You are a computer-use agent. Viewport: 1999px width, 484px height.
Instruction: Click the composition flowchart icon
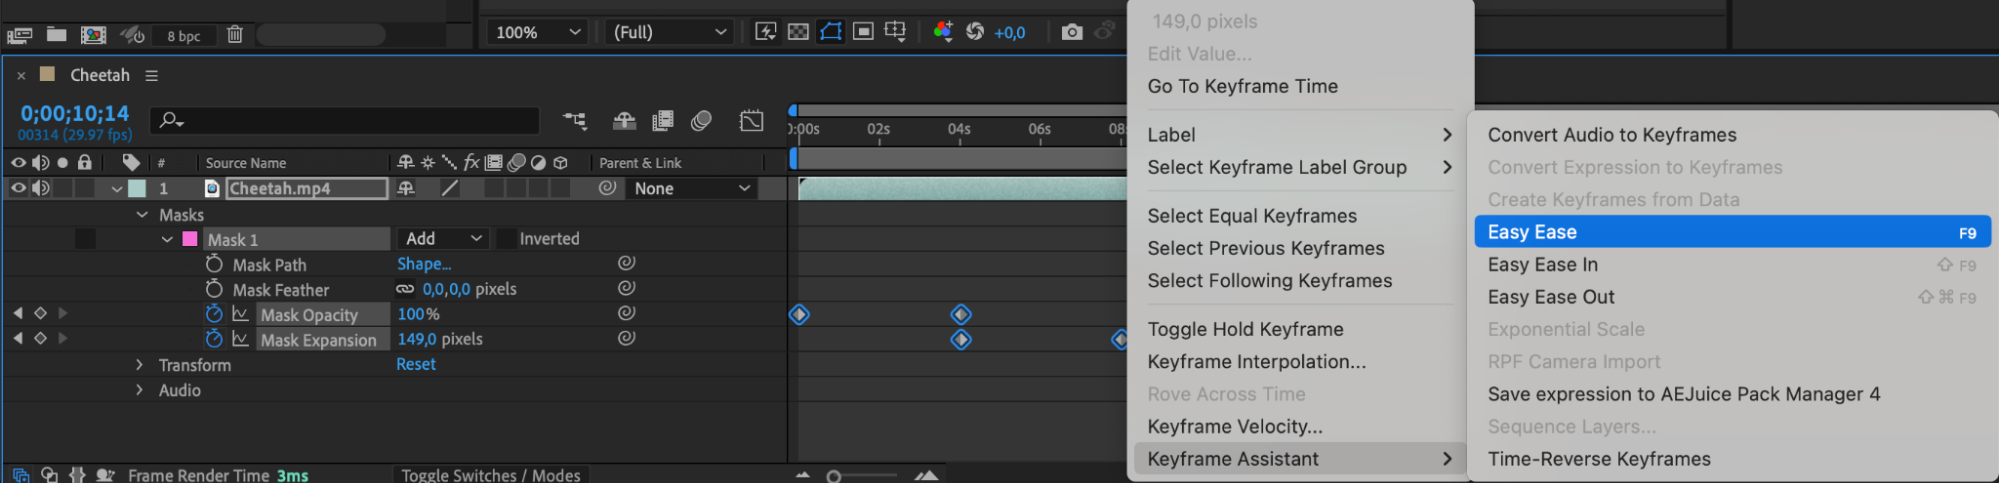pos(574,121)
